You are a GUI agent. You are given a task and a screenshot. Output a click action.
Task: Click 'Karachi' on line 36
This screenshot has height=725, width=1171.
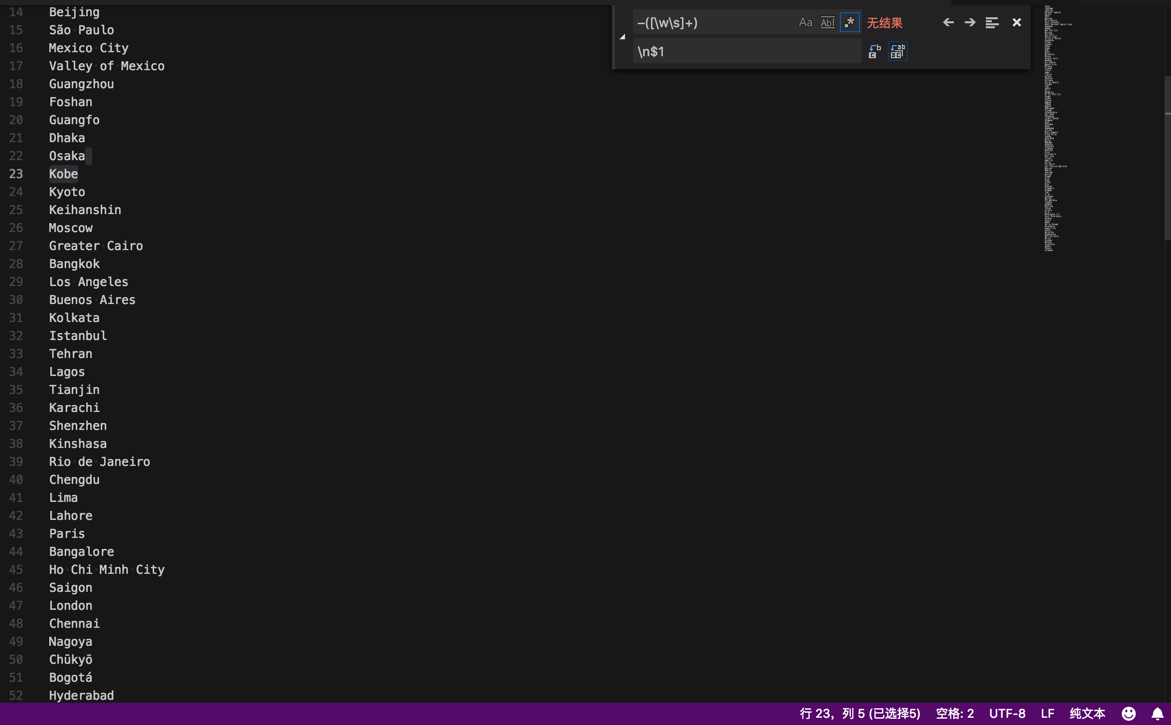(74, 408)
